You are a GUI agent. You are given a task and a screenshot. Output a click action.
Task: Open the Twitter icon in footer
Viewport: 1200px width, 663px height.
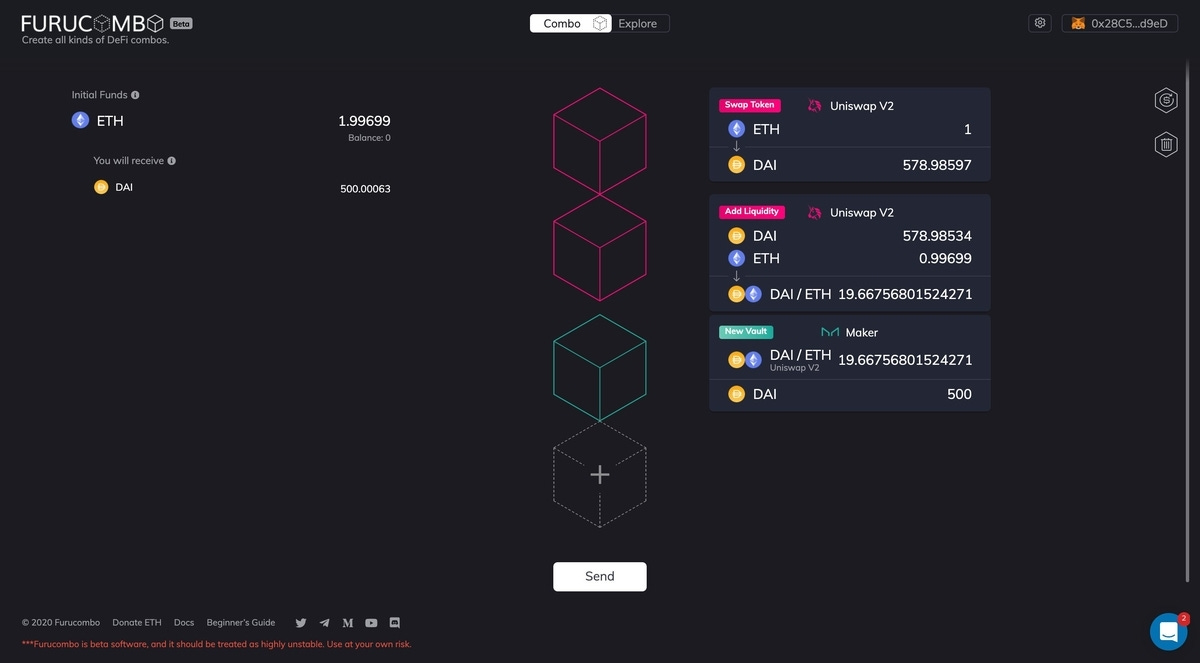(x=300, y=623)
